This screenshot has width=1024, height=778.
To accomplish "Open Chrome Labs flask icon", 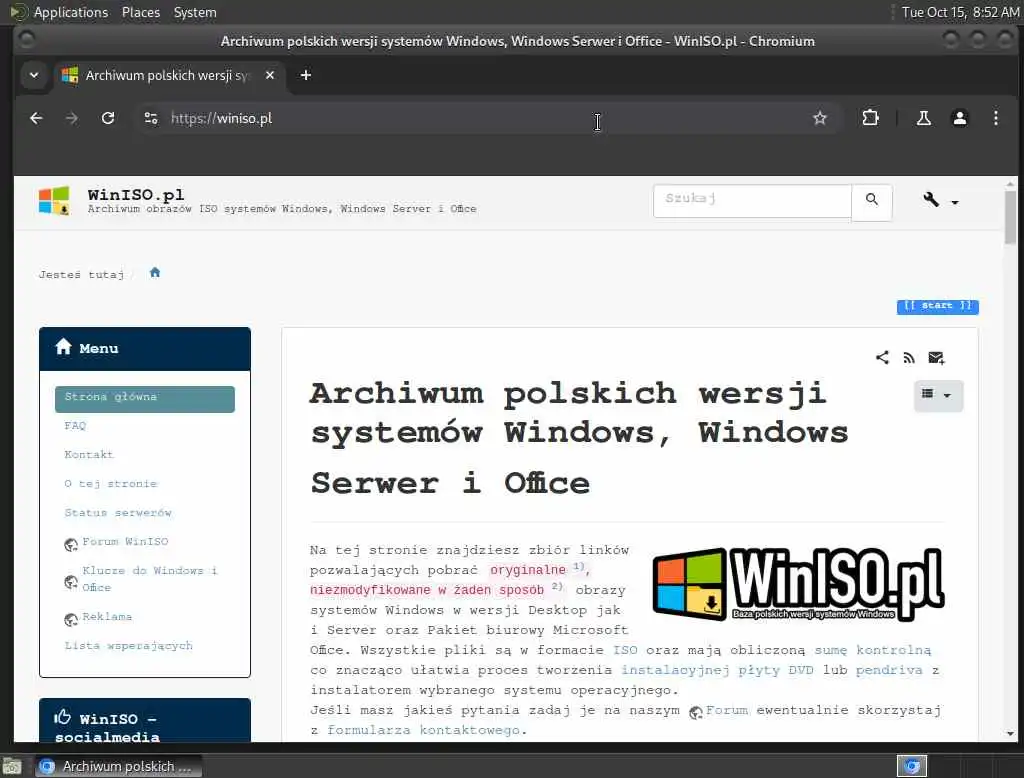I will [x=923, y=118].
